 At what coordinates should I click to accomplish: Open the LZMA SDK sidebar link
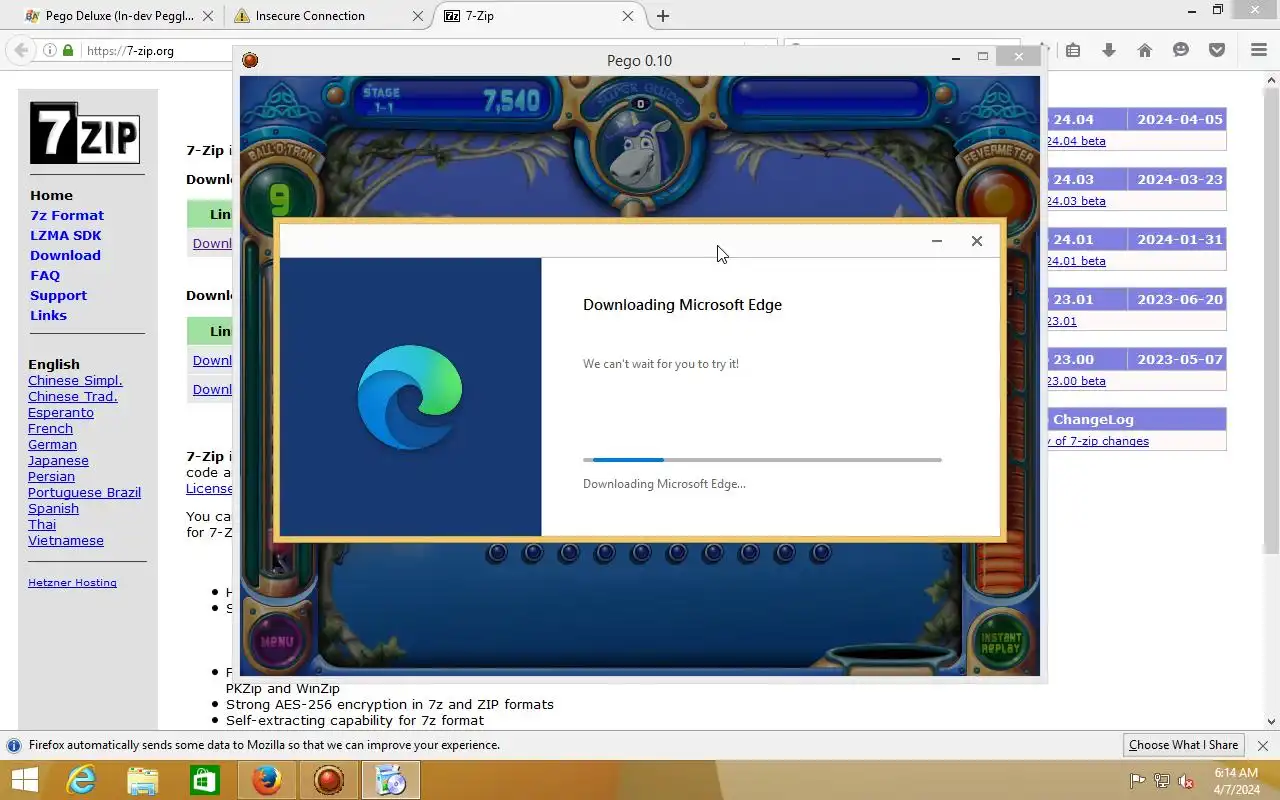click(x=66, y=235)
